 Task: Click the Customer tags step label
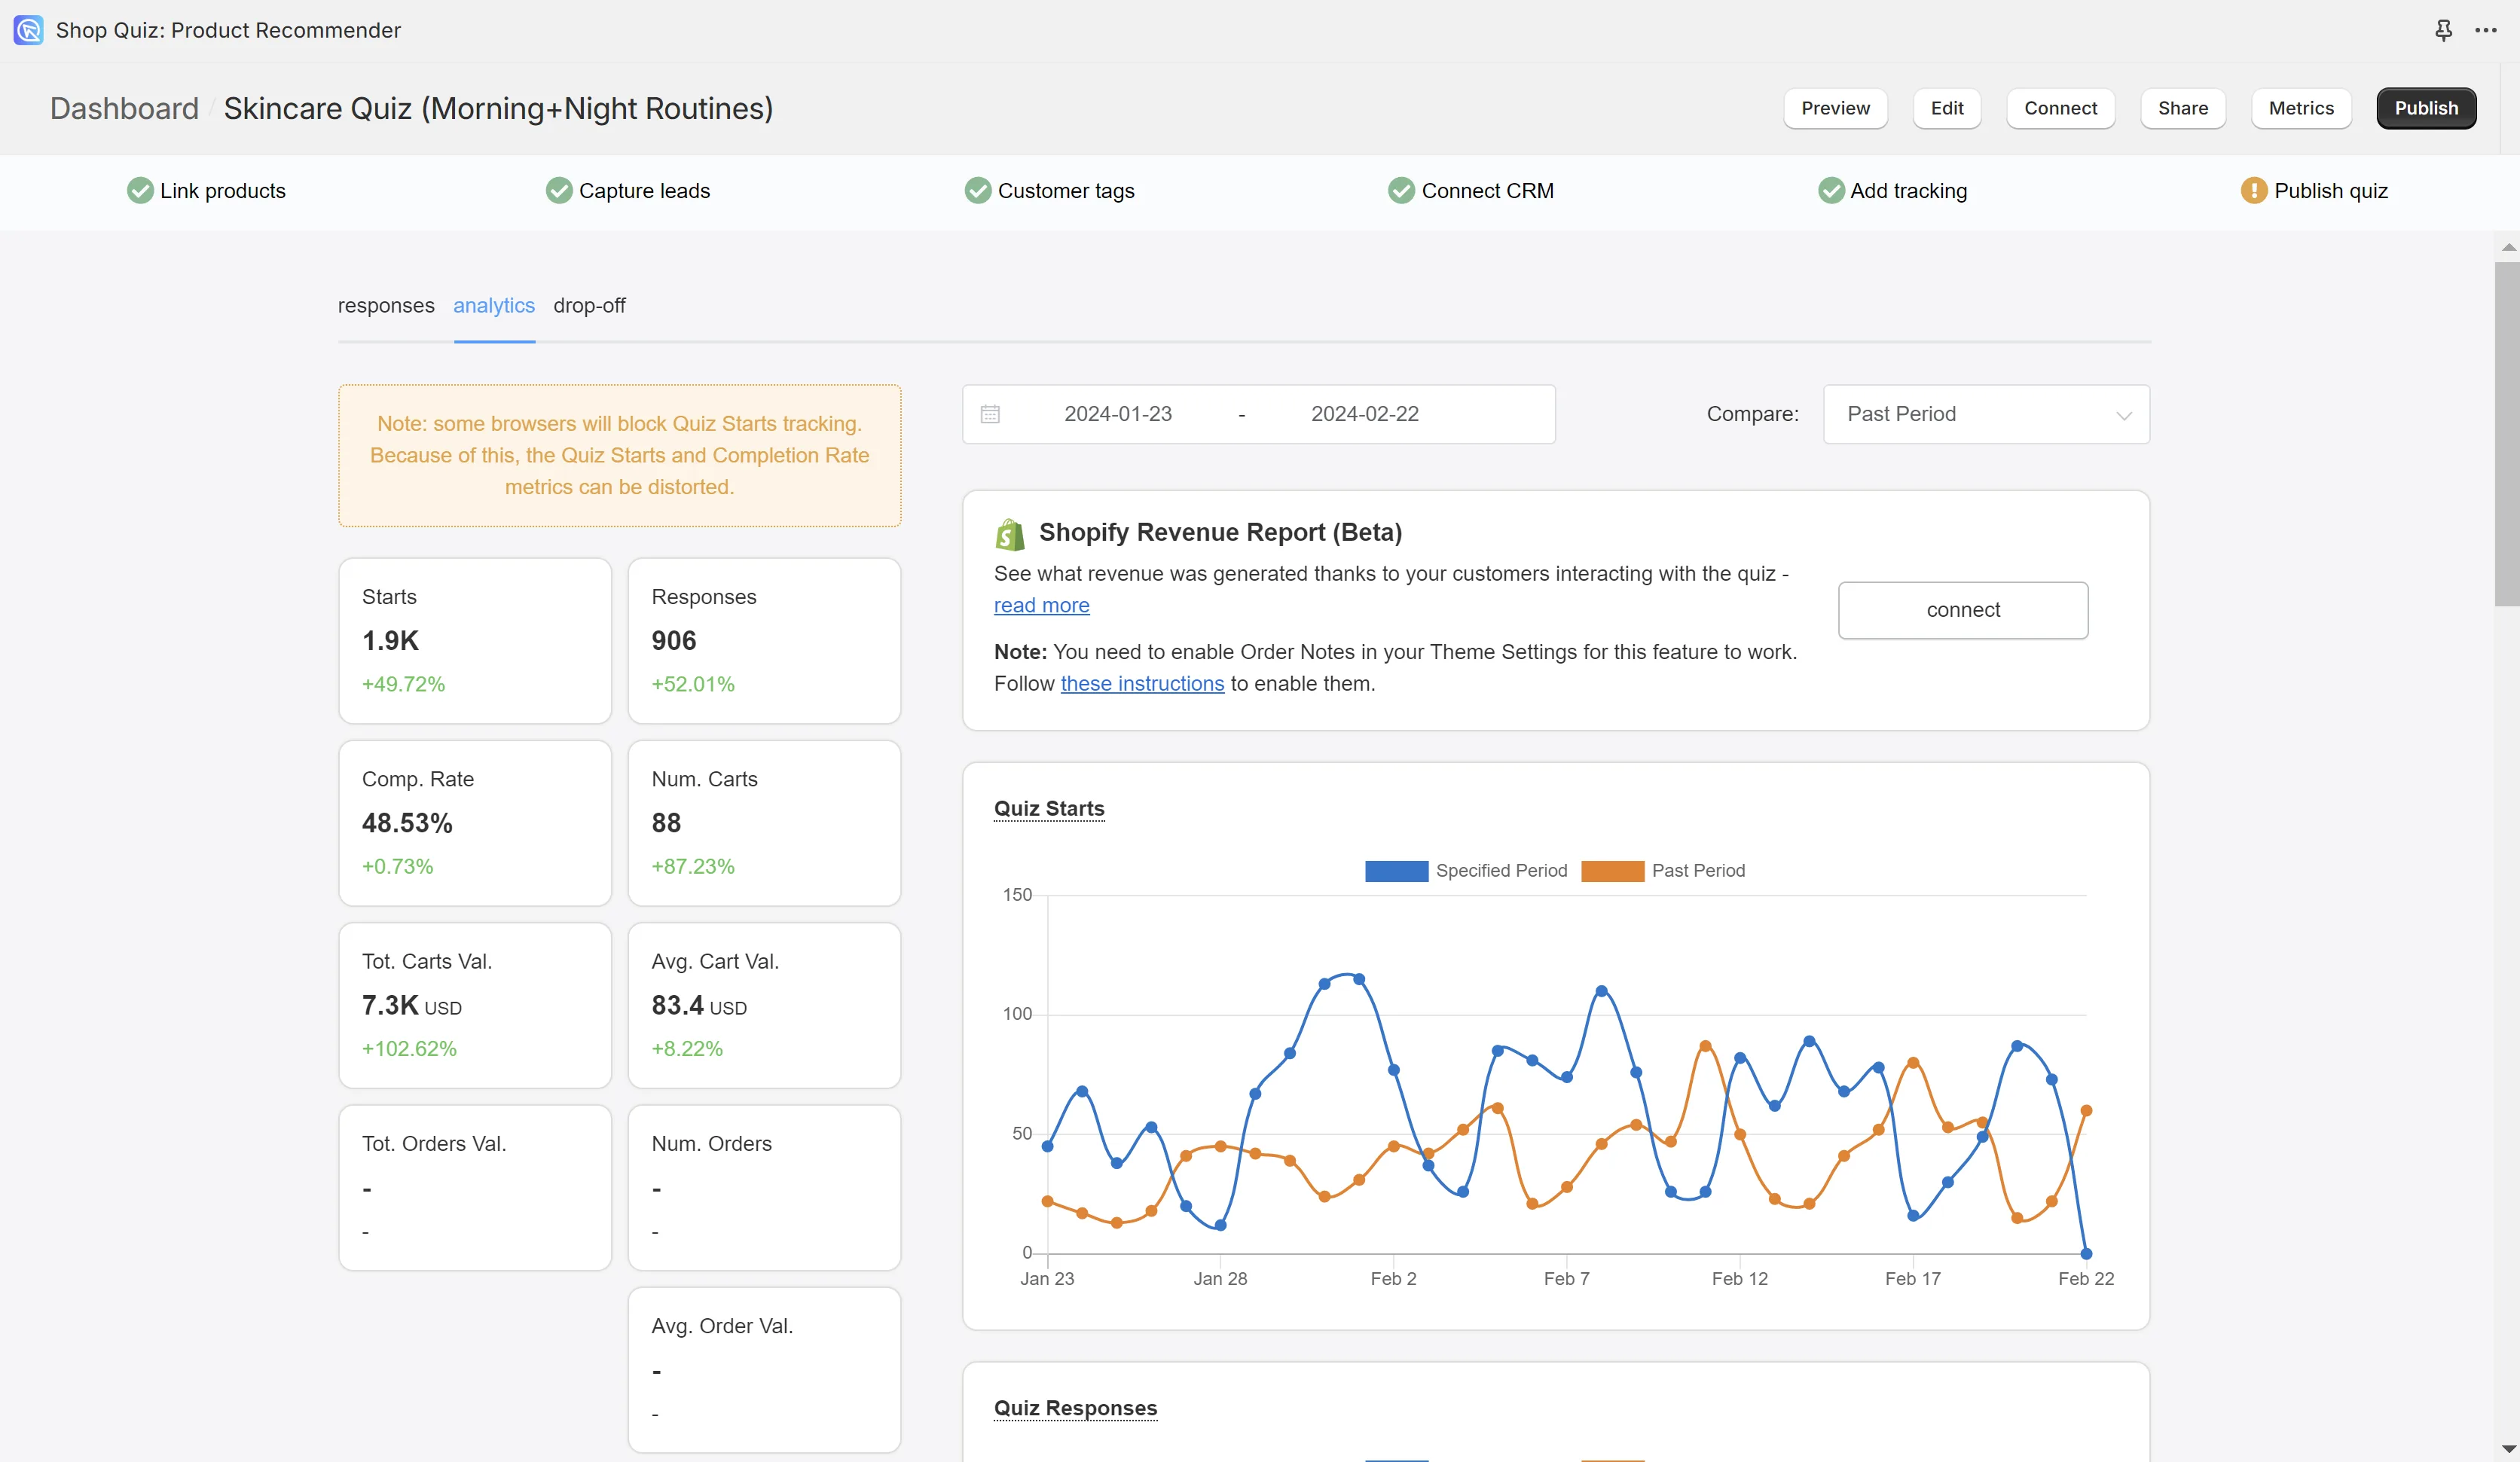(1066, 191)
